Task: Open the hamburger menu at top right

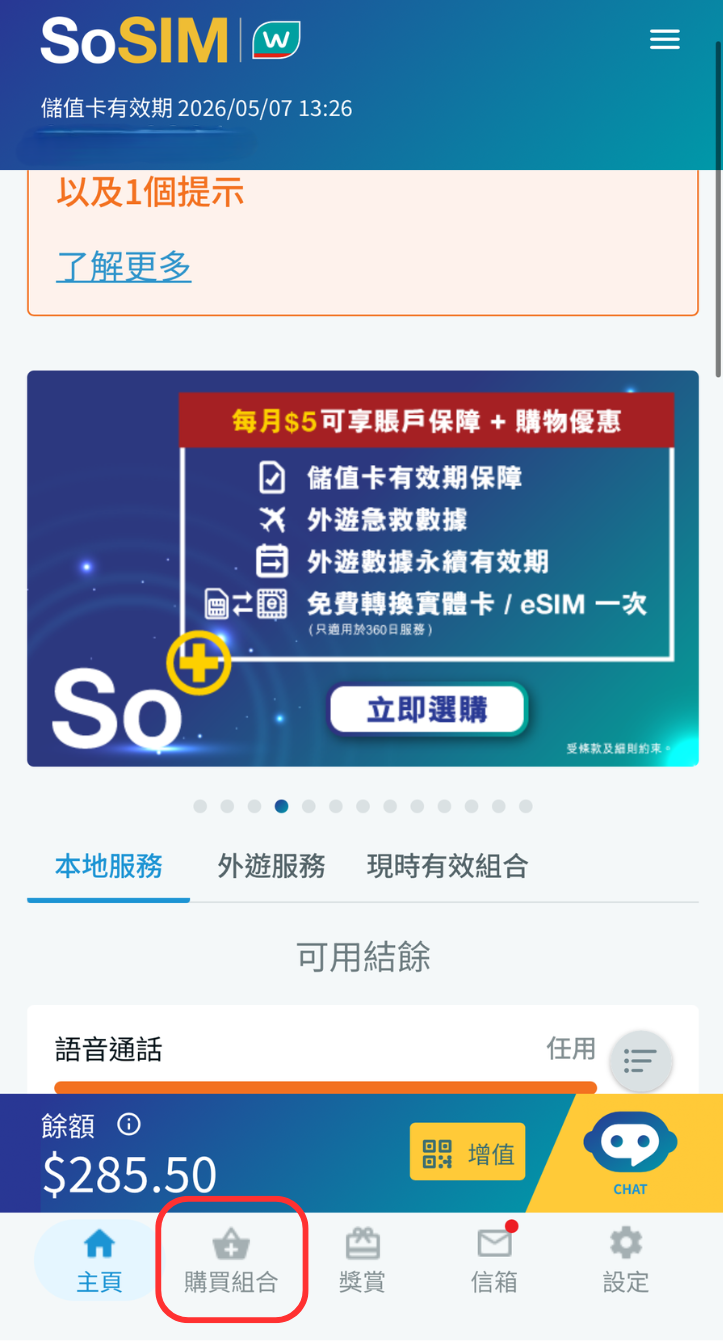Action: click(x=664, y=40)
